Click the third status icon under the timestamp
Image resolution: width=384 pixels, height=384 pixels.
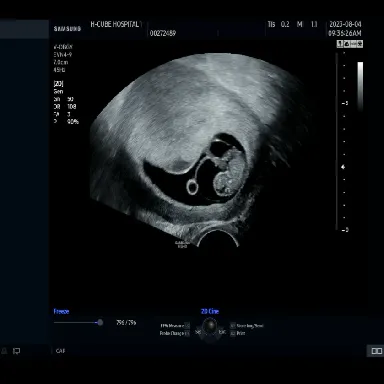(353, 44)
